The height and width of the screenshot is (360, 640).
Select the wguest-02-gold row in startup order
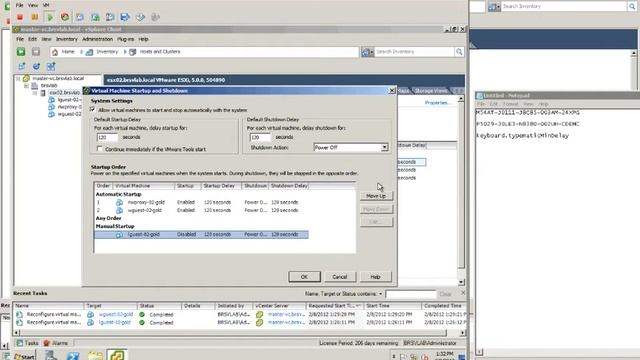(x=201, y=210)
